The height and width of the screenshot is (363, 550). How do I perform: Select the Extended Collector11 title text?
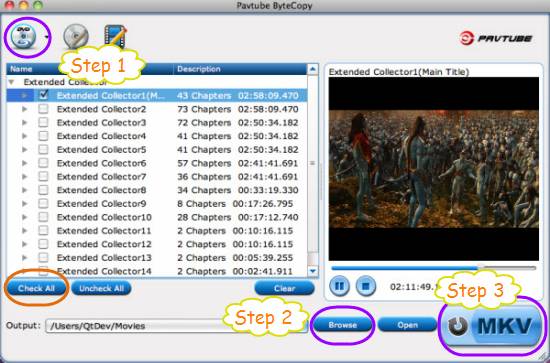[x=104, y=231]
